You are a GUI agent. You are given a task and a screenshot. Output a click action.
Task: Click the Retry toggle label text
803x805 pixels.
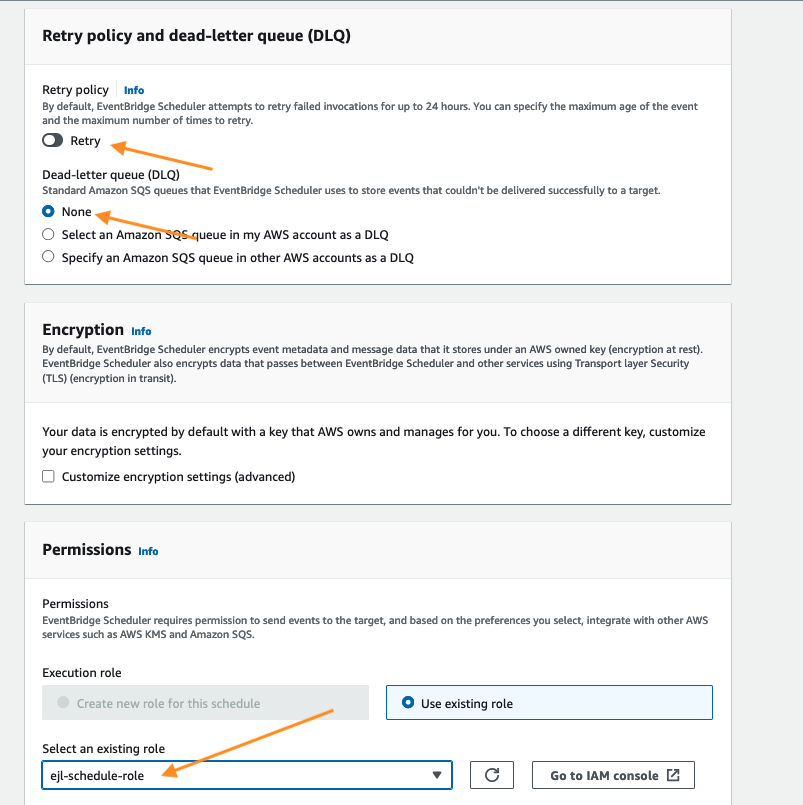click(85, 141)
